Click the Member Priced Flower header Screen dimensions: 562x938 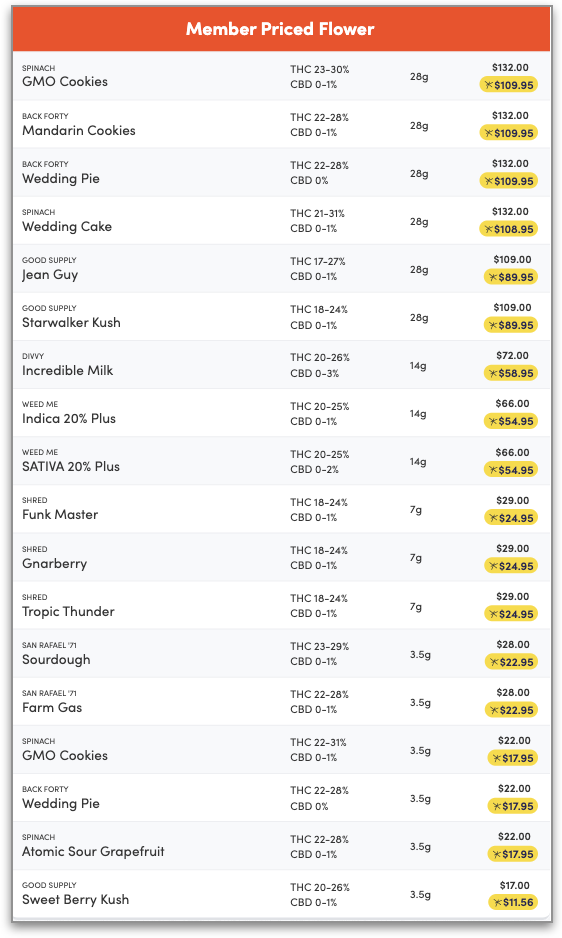pos(281,29)
